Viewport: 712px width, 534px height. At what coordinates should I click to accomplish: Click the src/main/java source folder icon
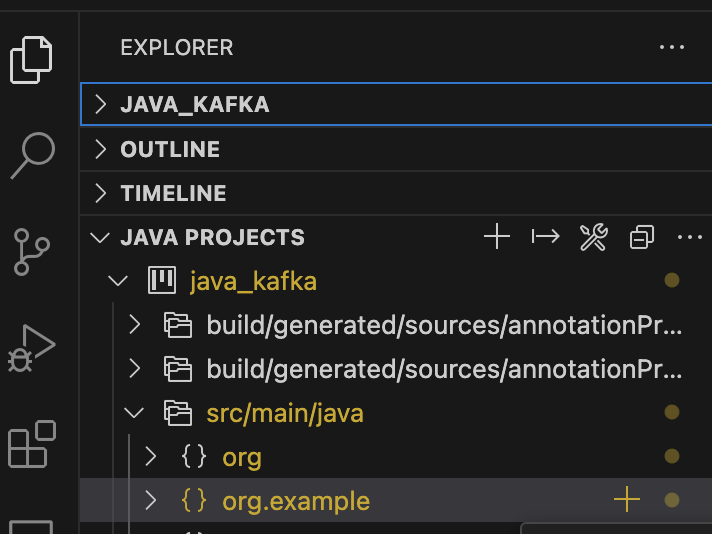point(178,413)
